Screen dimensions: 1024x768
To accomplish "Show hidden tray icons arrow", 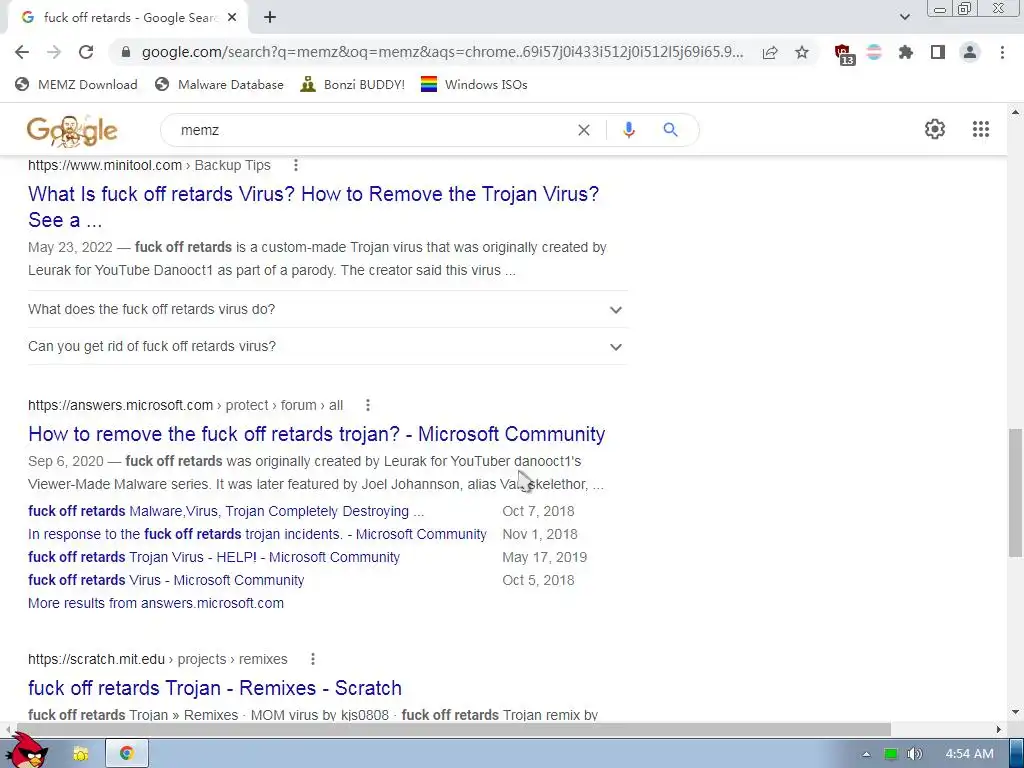I will click(866, 754).
